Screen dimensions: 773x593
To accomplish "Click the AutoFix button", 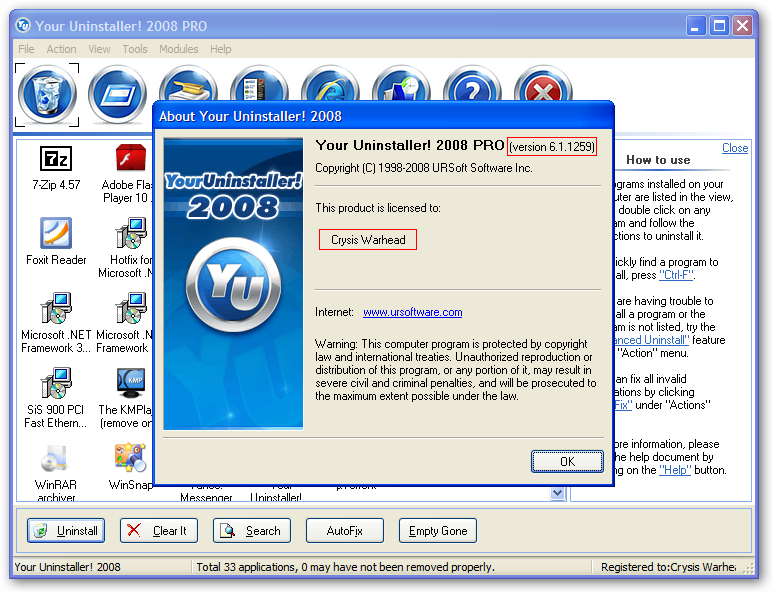I will [345, 530].
